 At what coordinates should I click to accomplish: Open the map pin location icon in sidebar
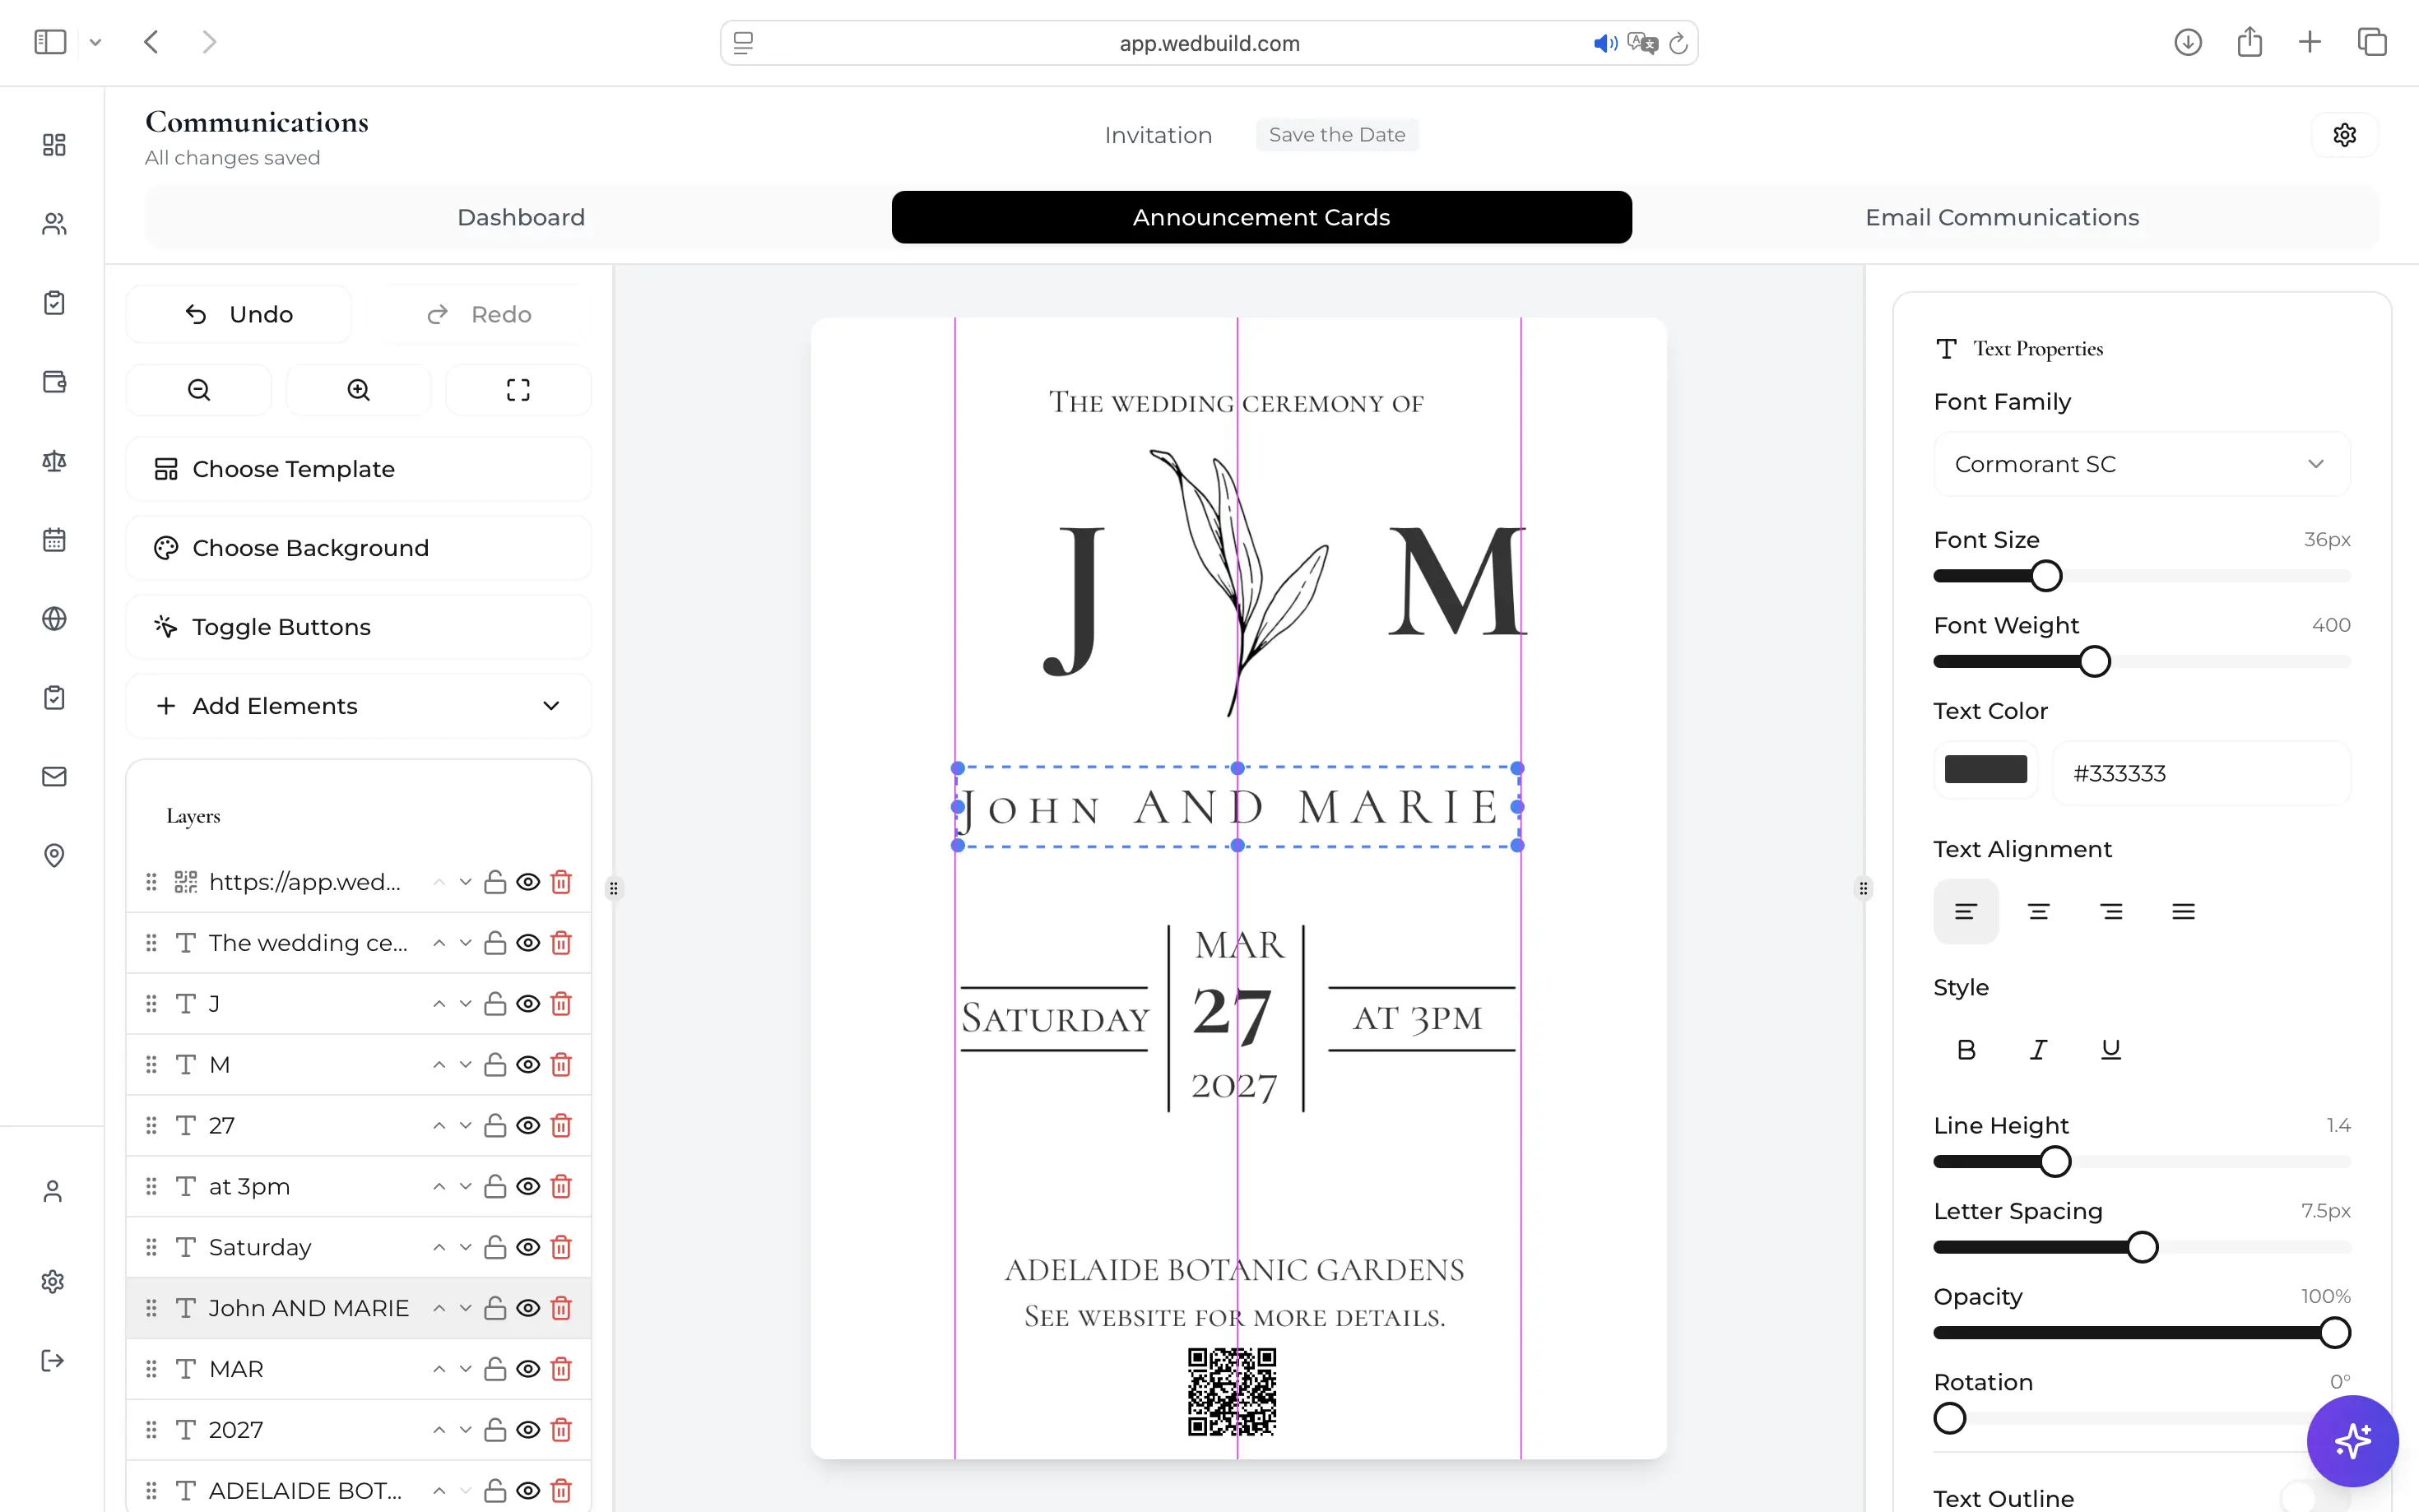click(x=54, y=856)
